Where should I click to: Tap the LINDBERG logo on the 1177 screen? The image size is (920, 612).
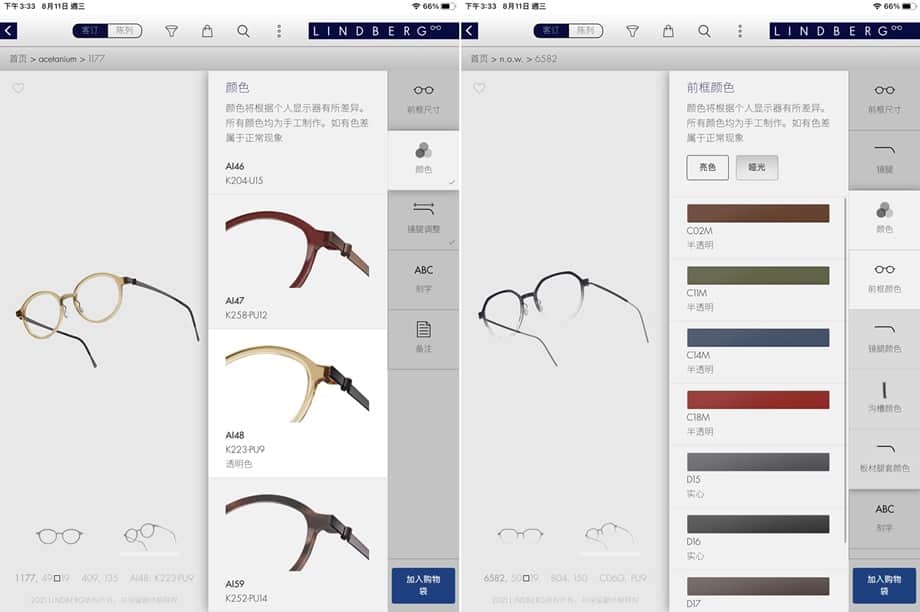[x=383, y=31]
